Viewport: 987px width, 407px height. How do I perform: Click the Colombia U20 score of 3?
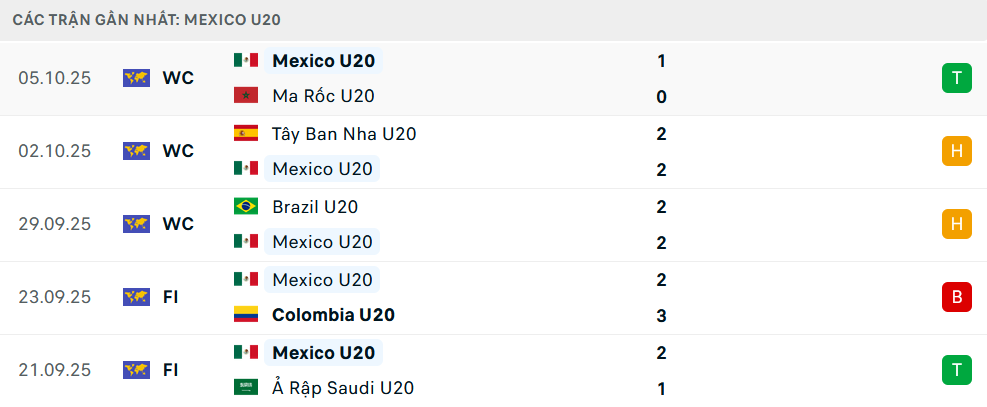662,315
